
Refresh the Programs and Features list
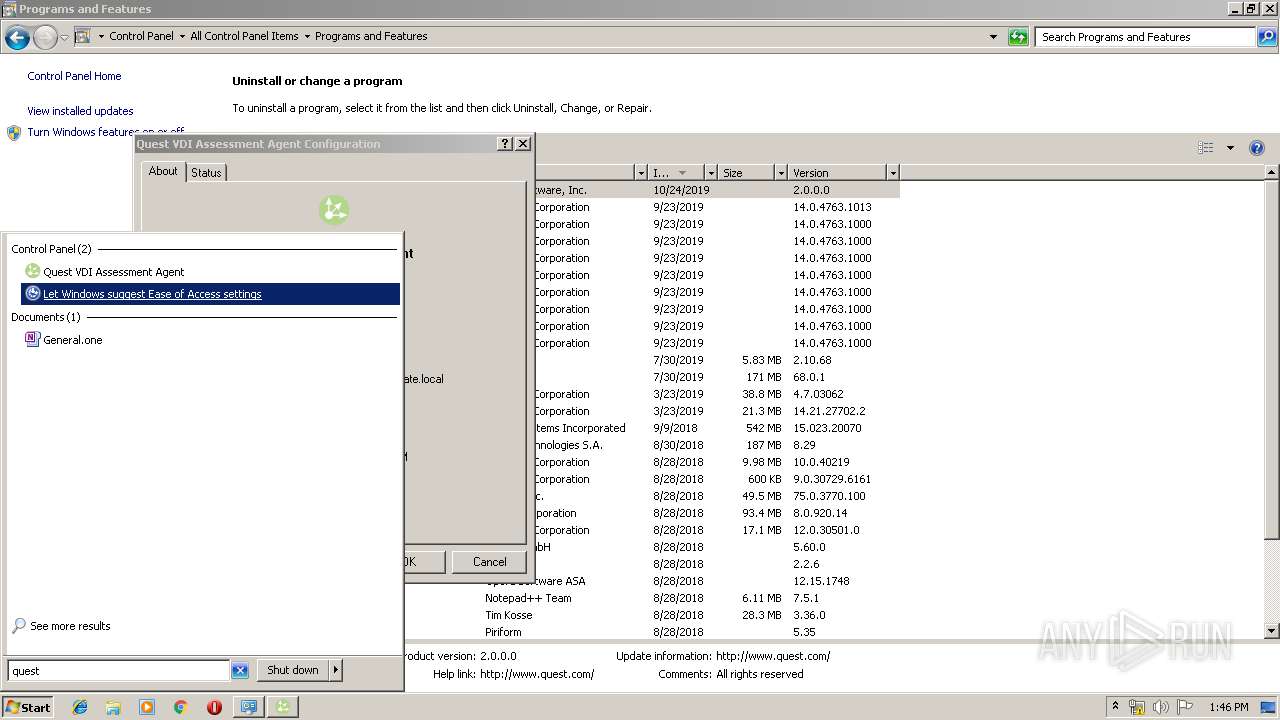click(1018, 37)
